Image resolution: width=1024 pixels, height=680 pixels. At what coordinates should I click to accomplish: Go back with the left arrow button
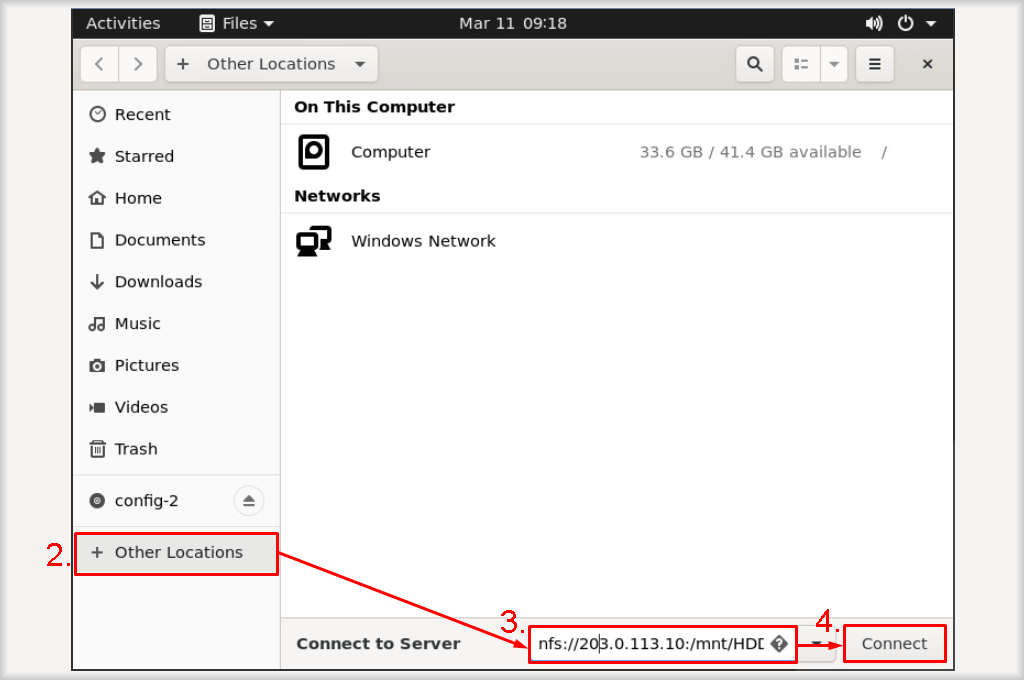coord(99,64)
